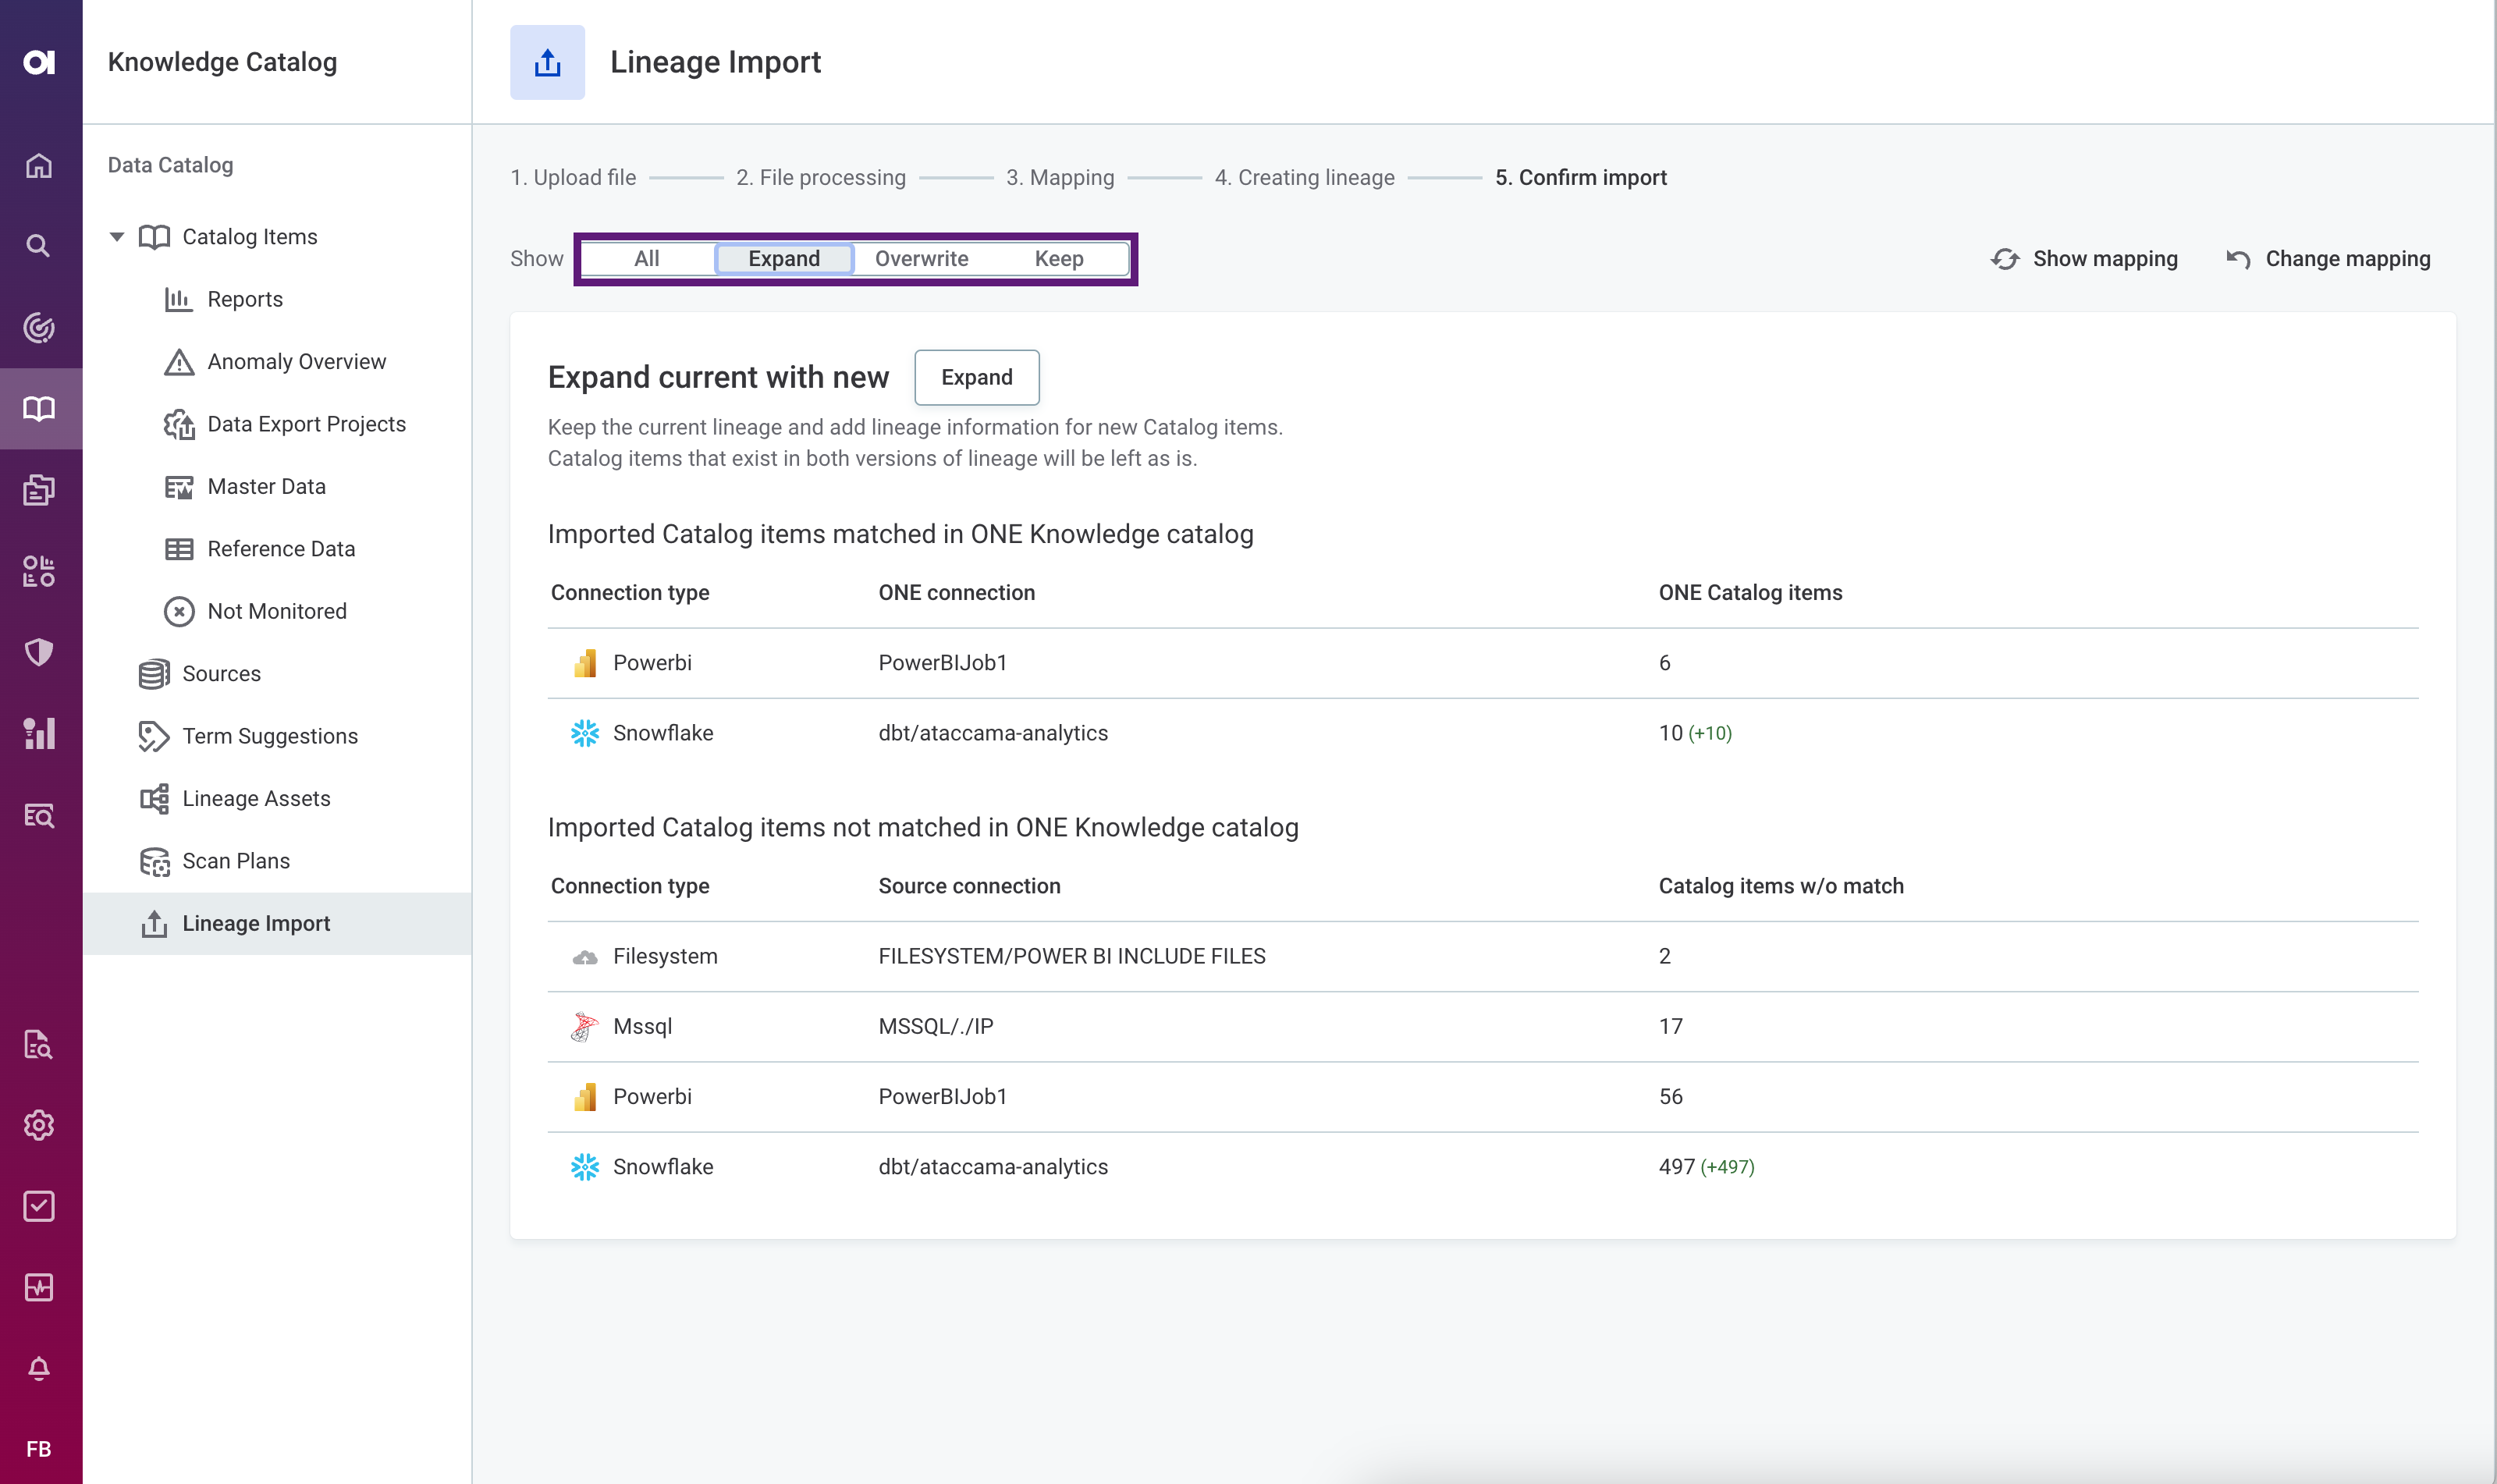Click the Not Monitored catalog item

click(275, 611)
